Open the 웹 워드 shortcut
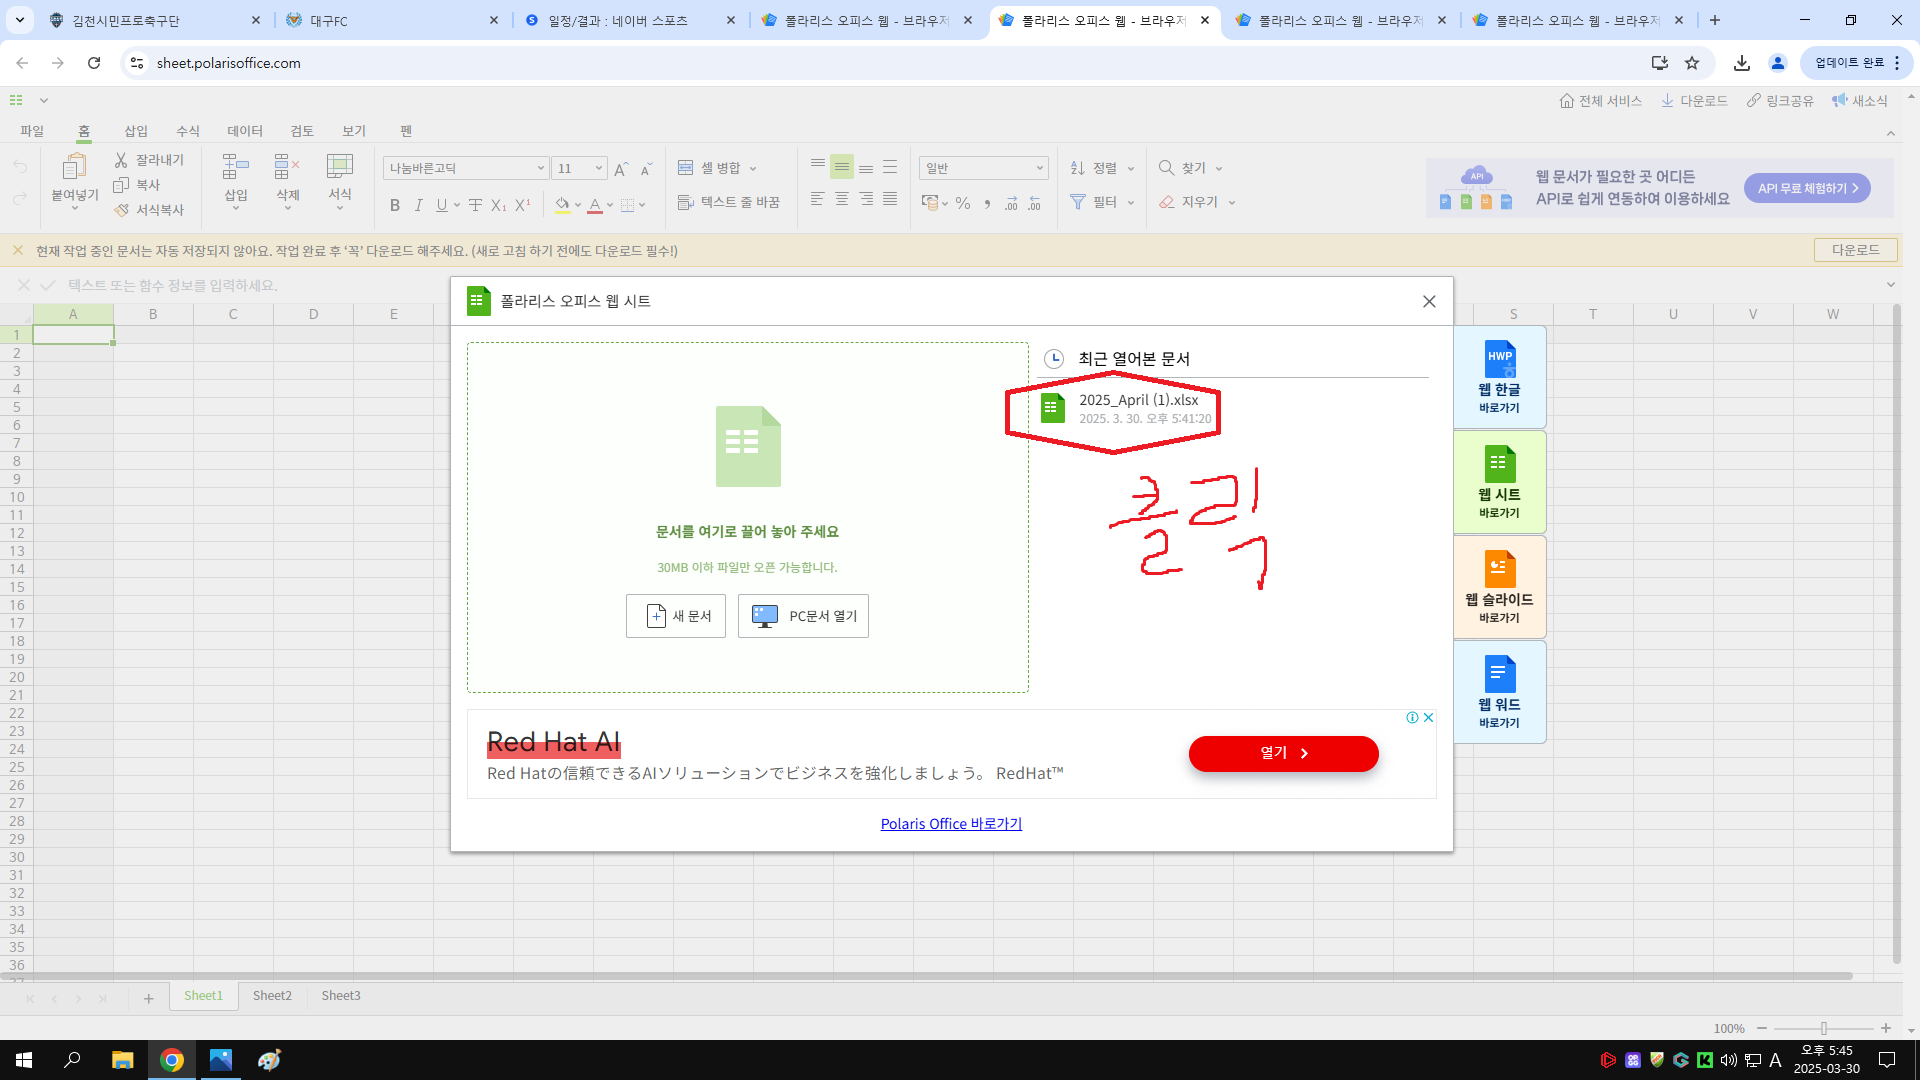 [x=1498, y=693]
